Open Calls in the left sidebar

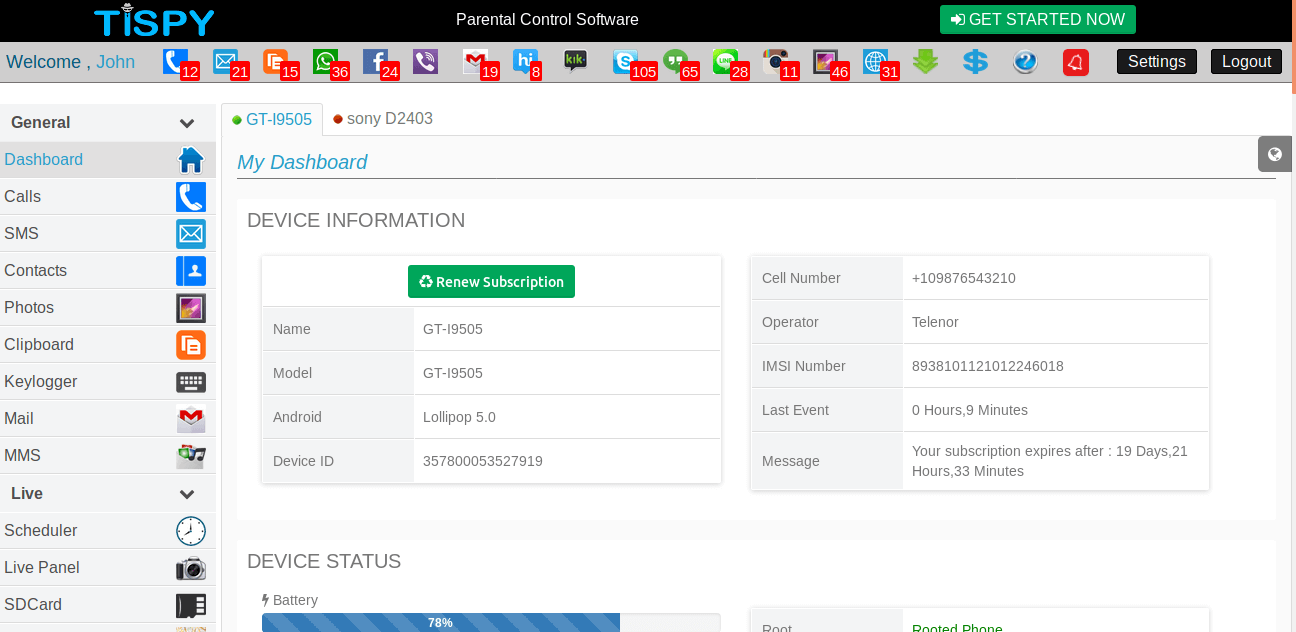click(x=108, y=197)
